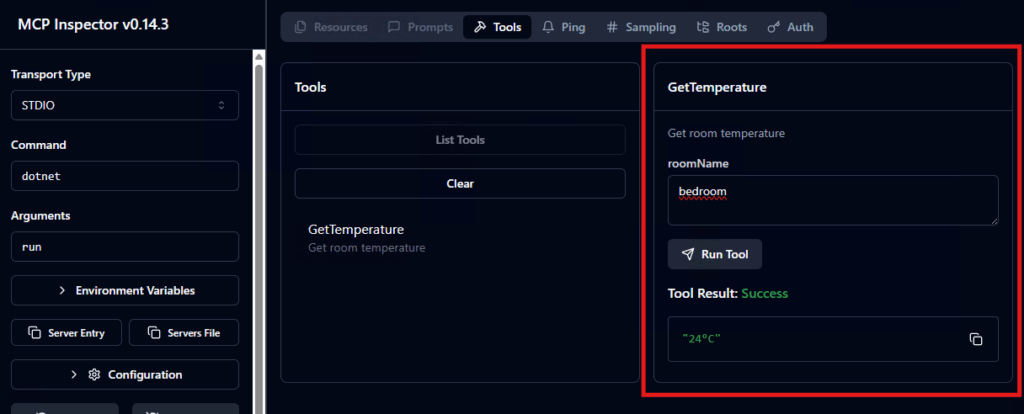Click the Configuration gear icon

click(94, 375)
